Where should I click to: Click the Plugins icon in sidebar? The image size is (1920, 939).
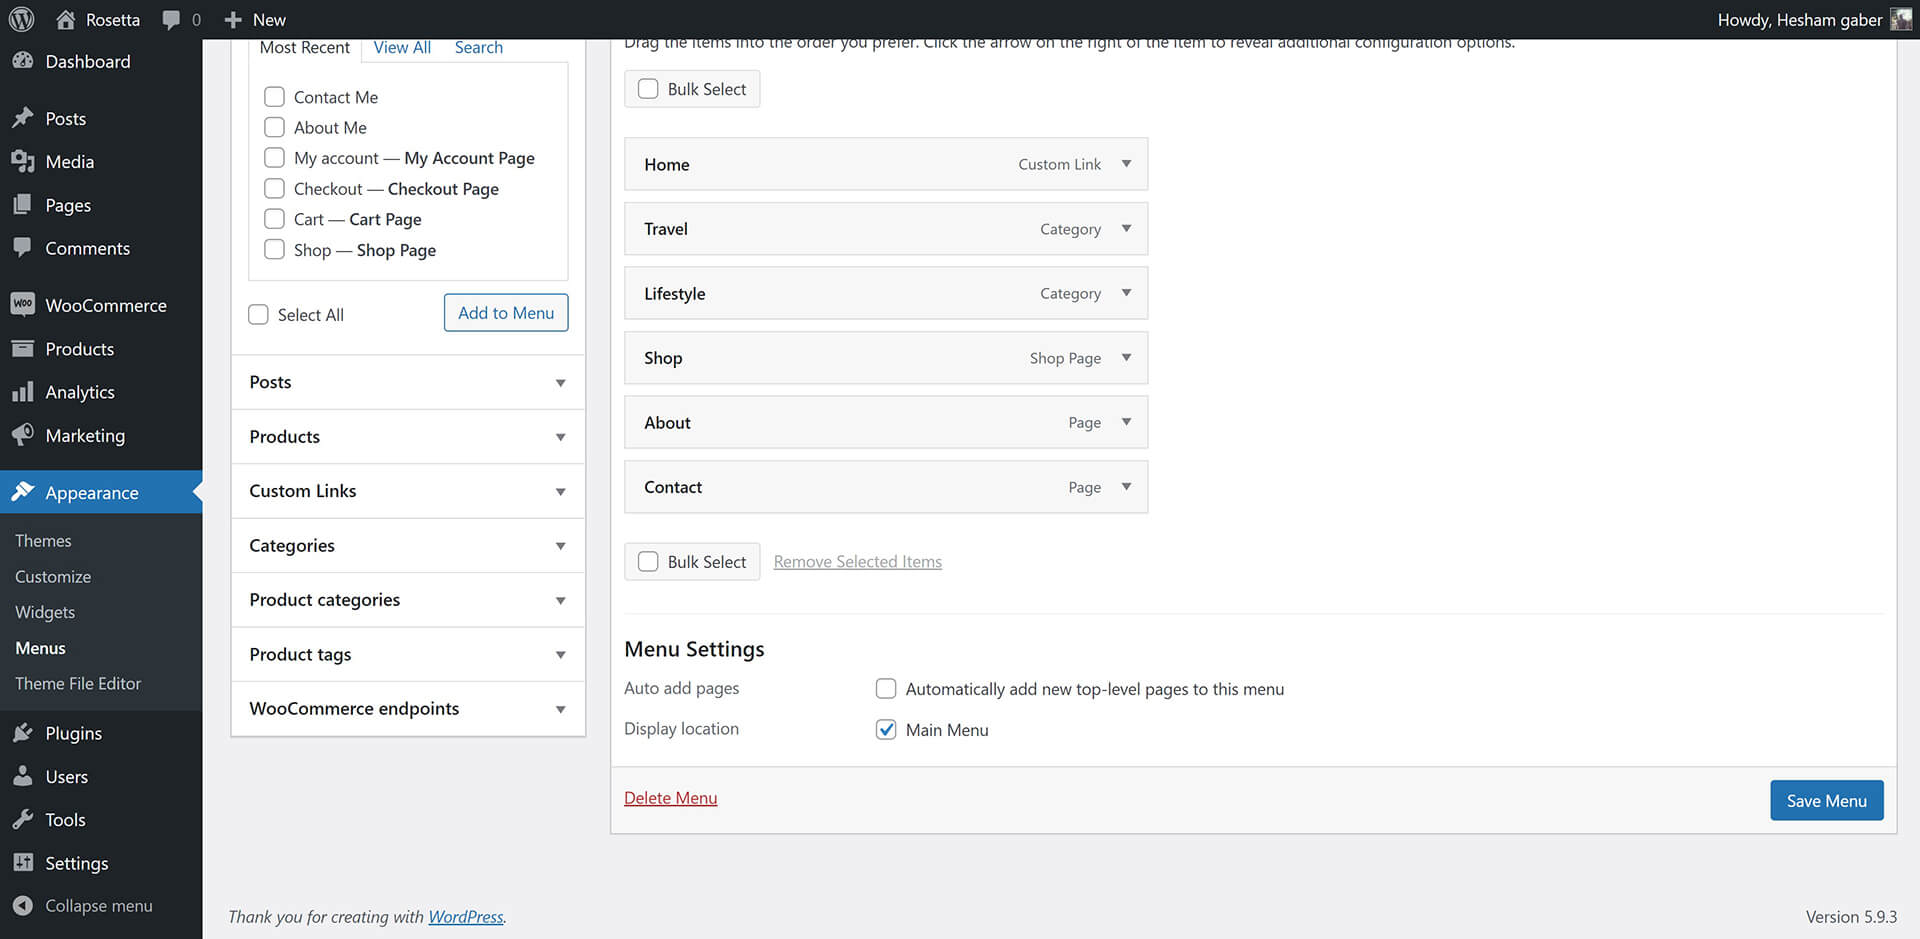coord(23,733)
